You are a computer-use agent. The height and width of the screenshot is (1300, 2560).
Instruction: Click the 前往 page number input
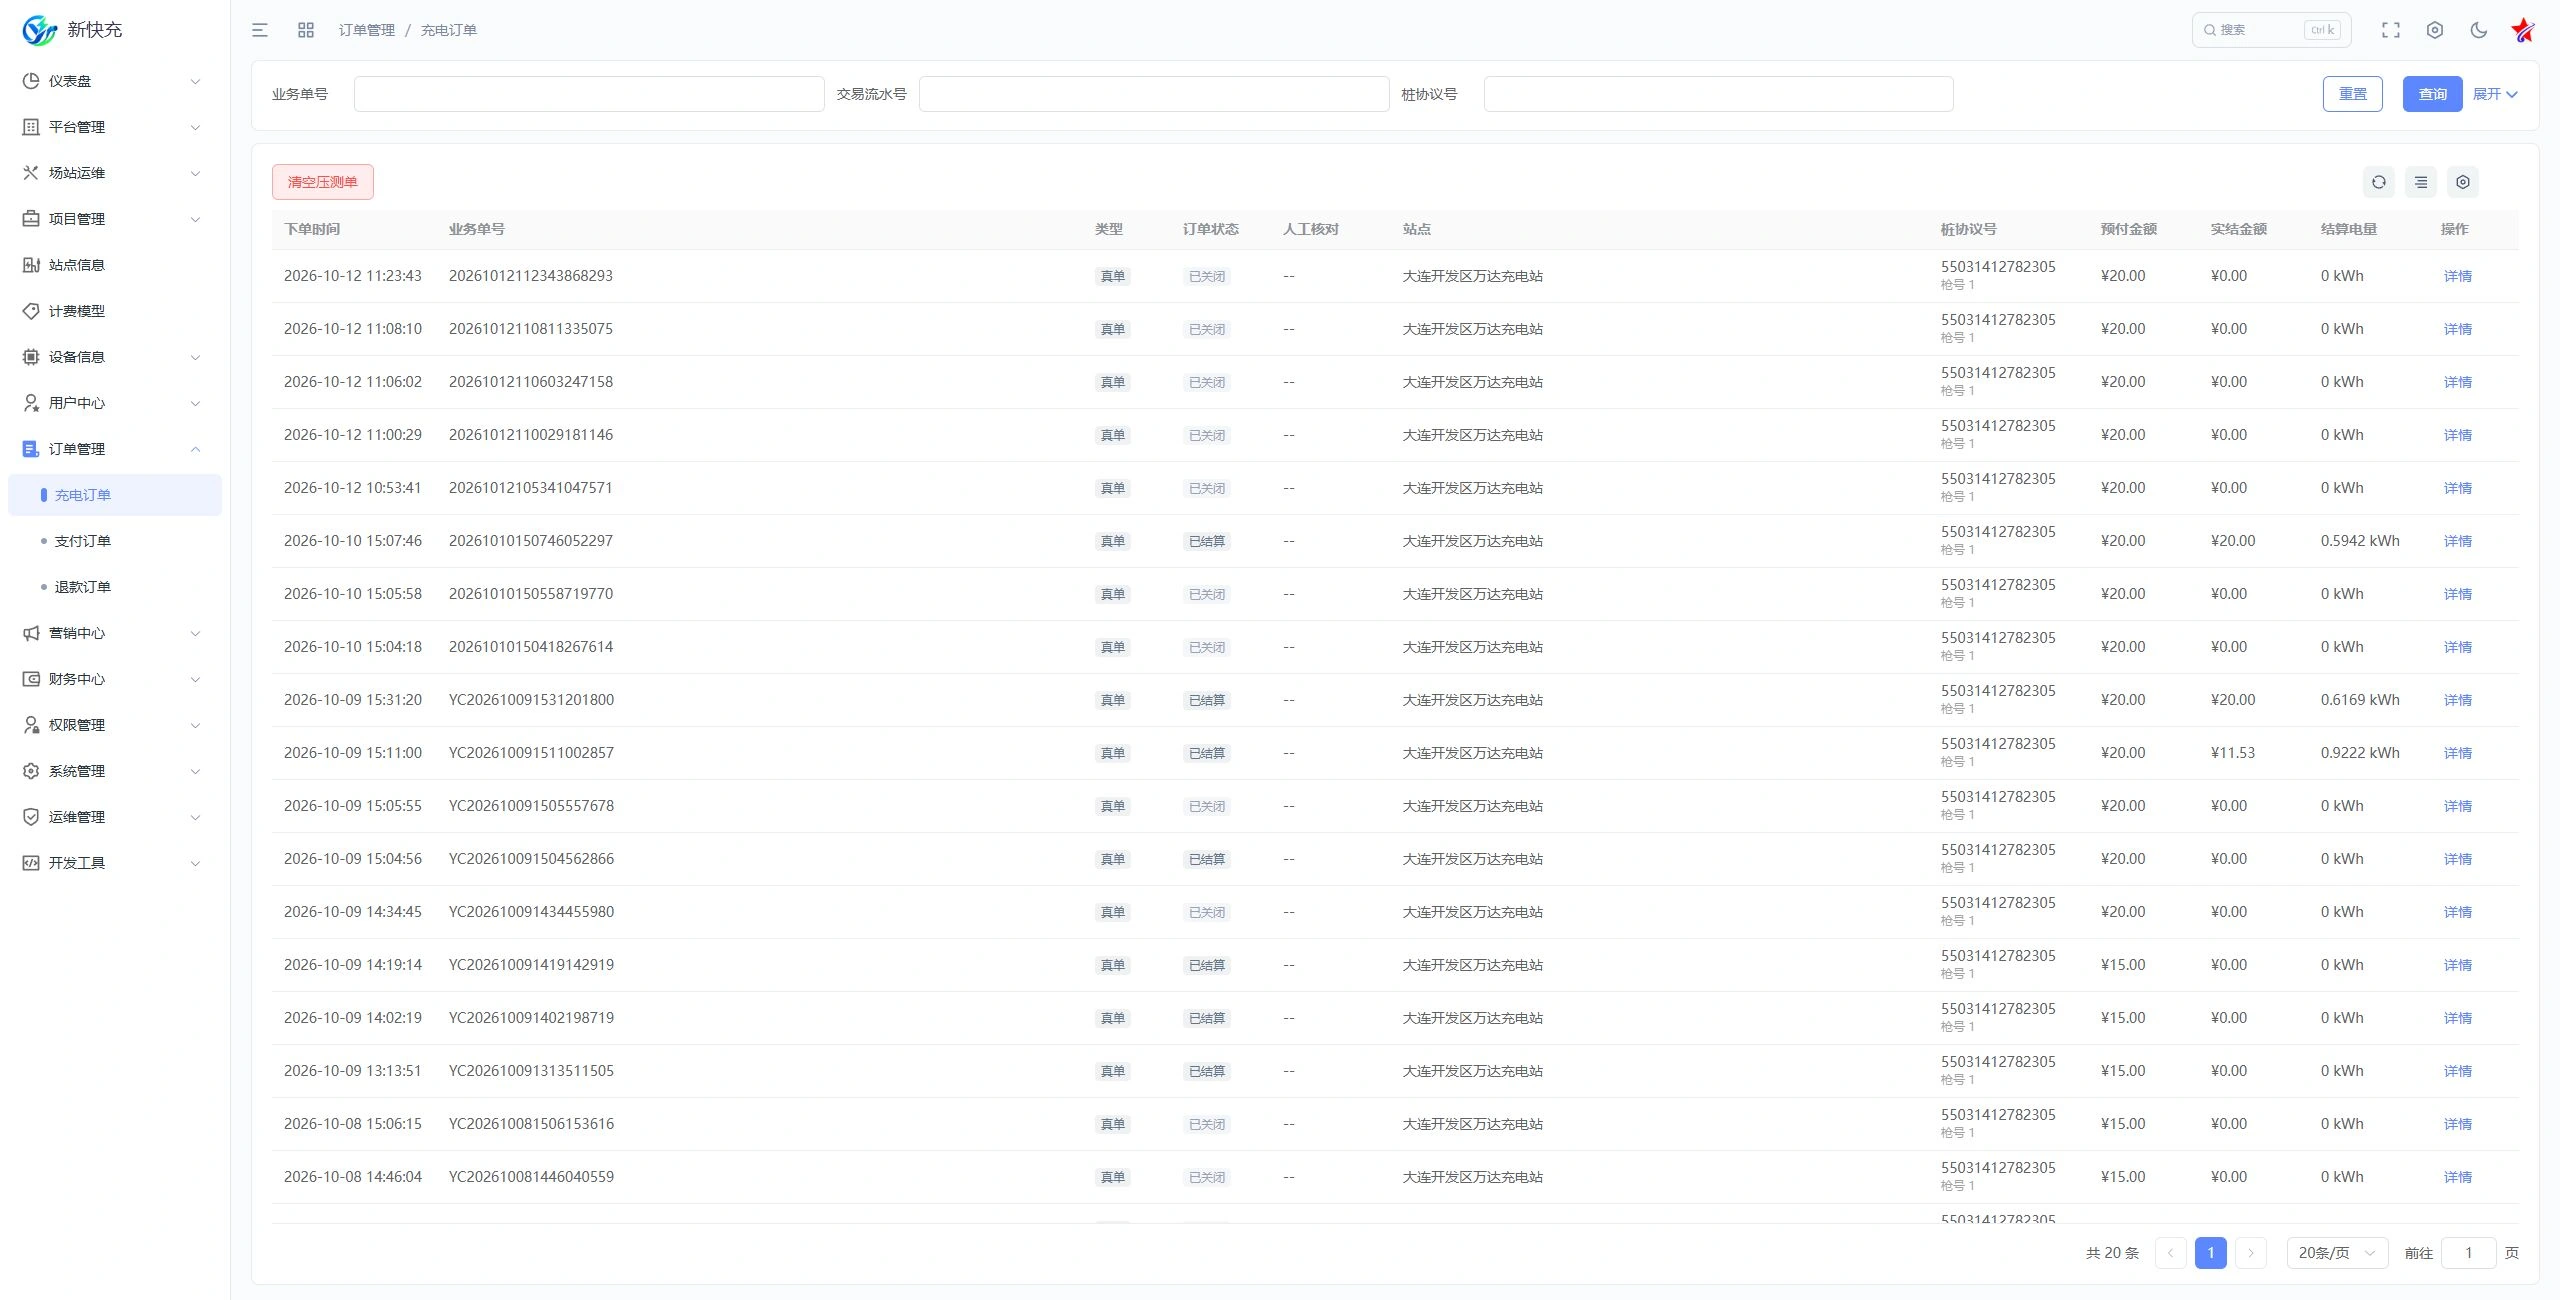coord(2468,1253)
